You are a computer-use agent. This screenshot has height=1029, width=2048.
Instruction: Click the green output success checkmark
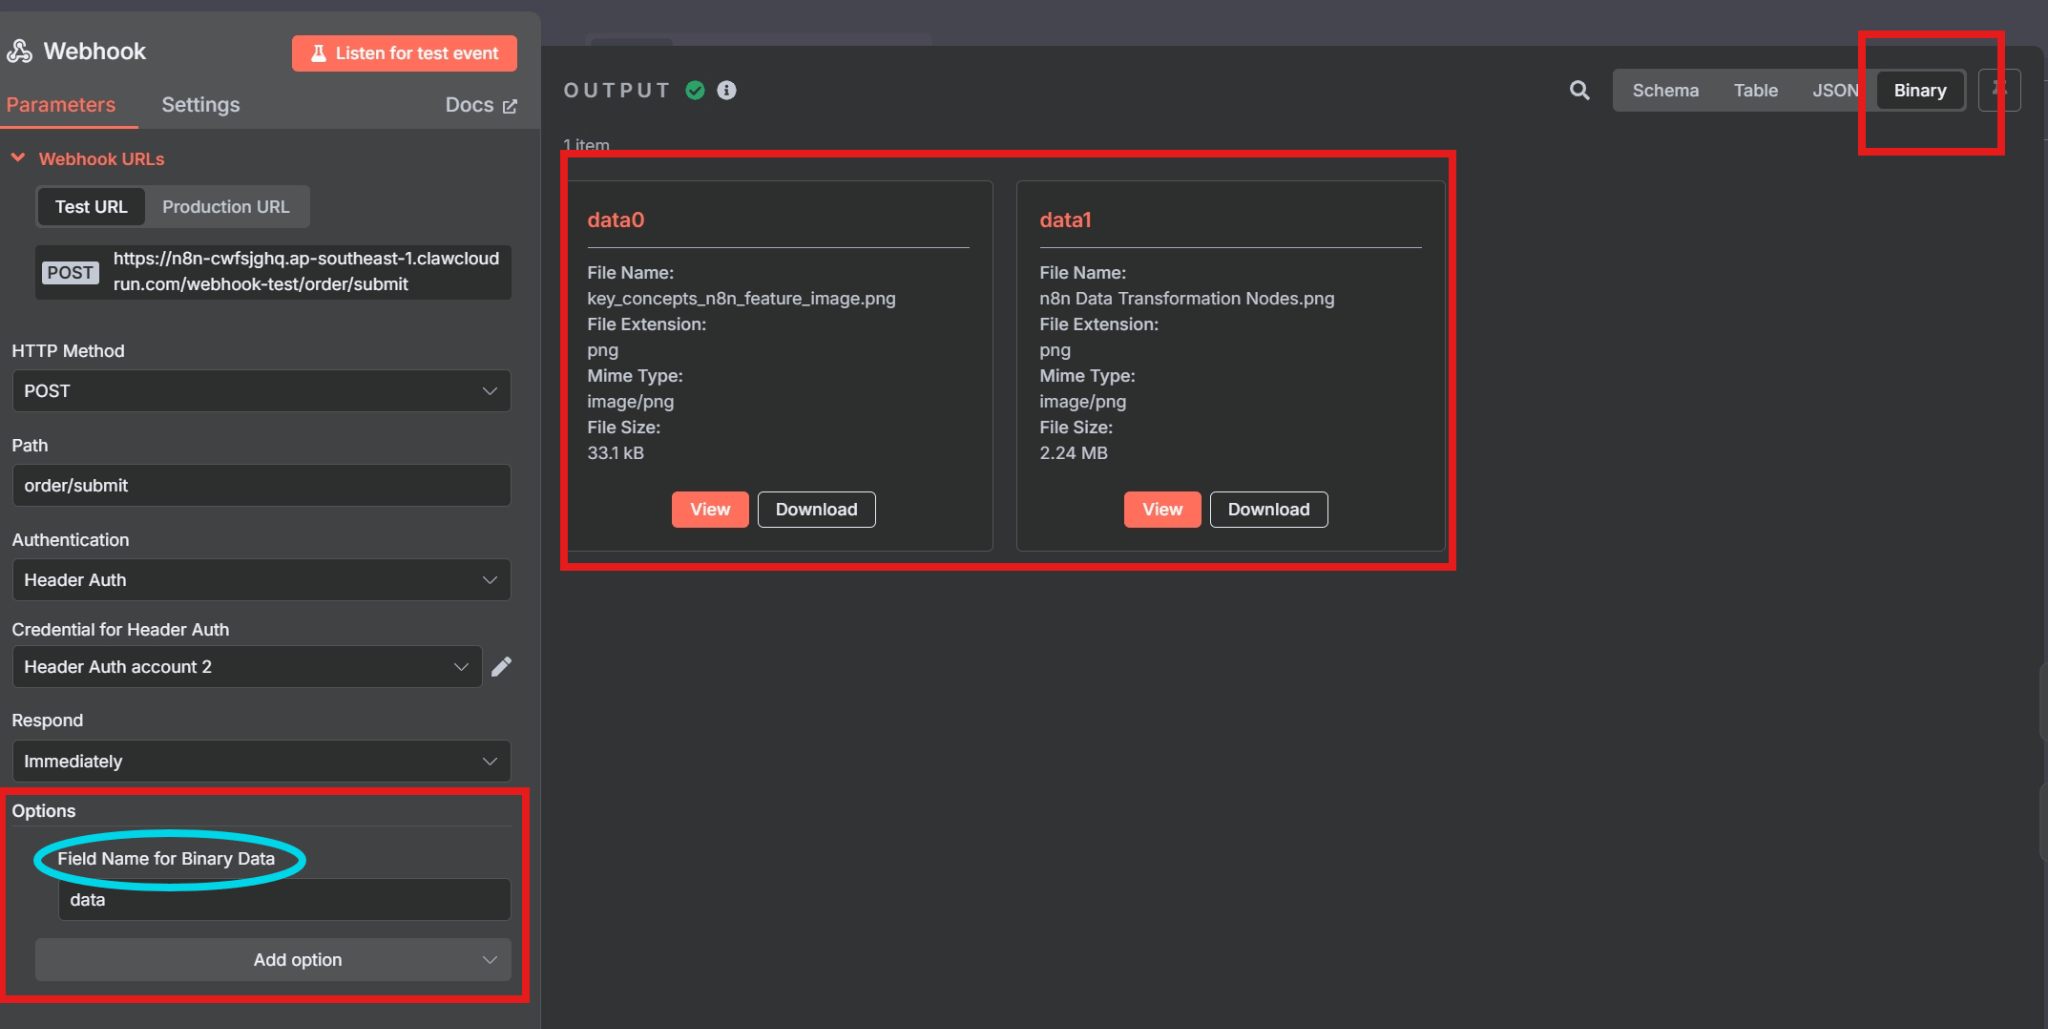point(695,90)
